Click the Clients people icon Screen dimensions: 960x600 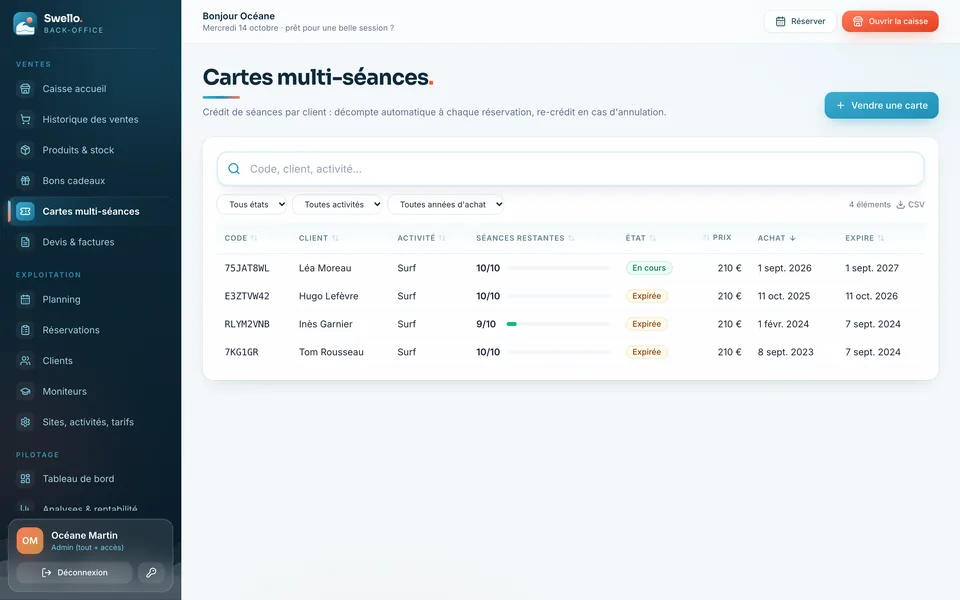[x=25, y=361]
